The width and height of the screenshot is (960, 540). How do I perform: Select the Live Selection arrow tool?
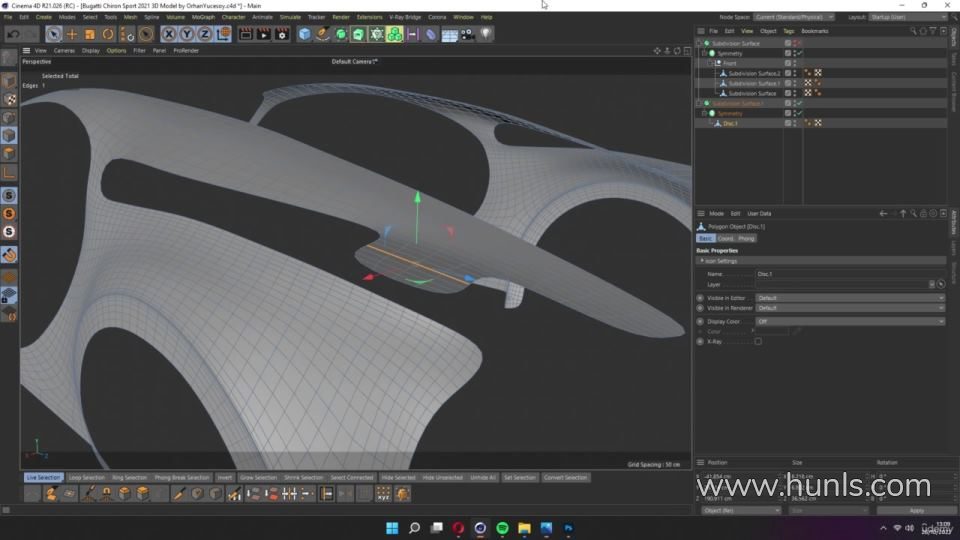coord(53,34)
